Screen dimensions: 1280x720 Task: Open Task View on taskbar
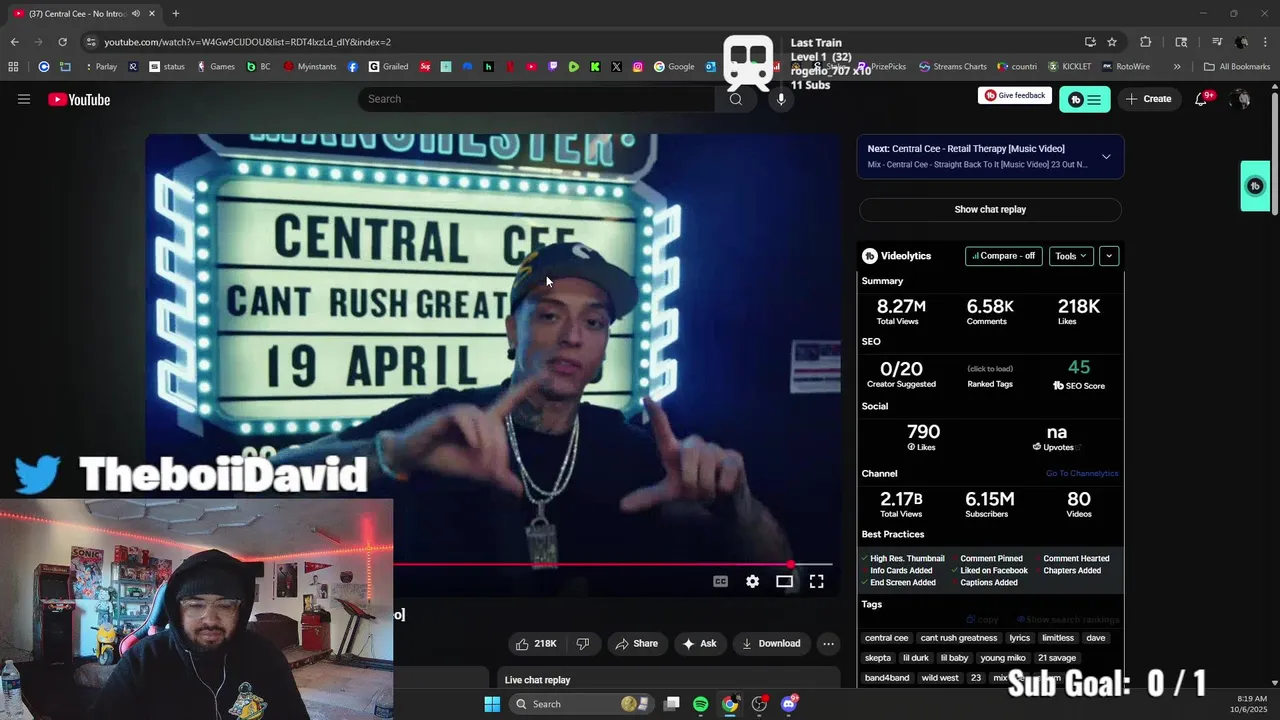[x=672, y=704]
